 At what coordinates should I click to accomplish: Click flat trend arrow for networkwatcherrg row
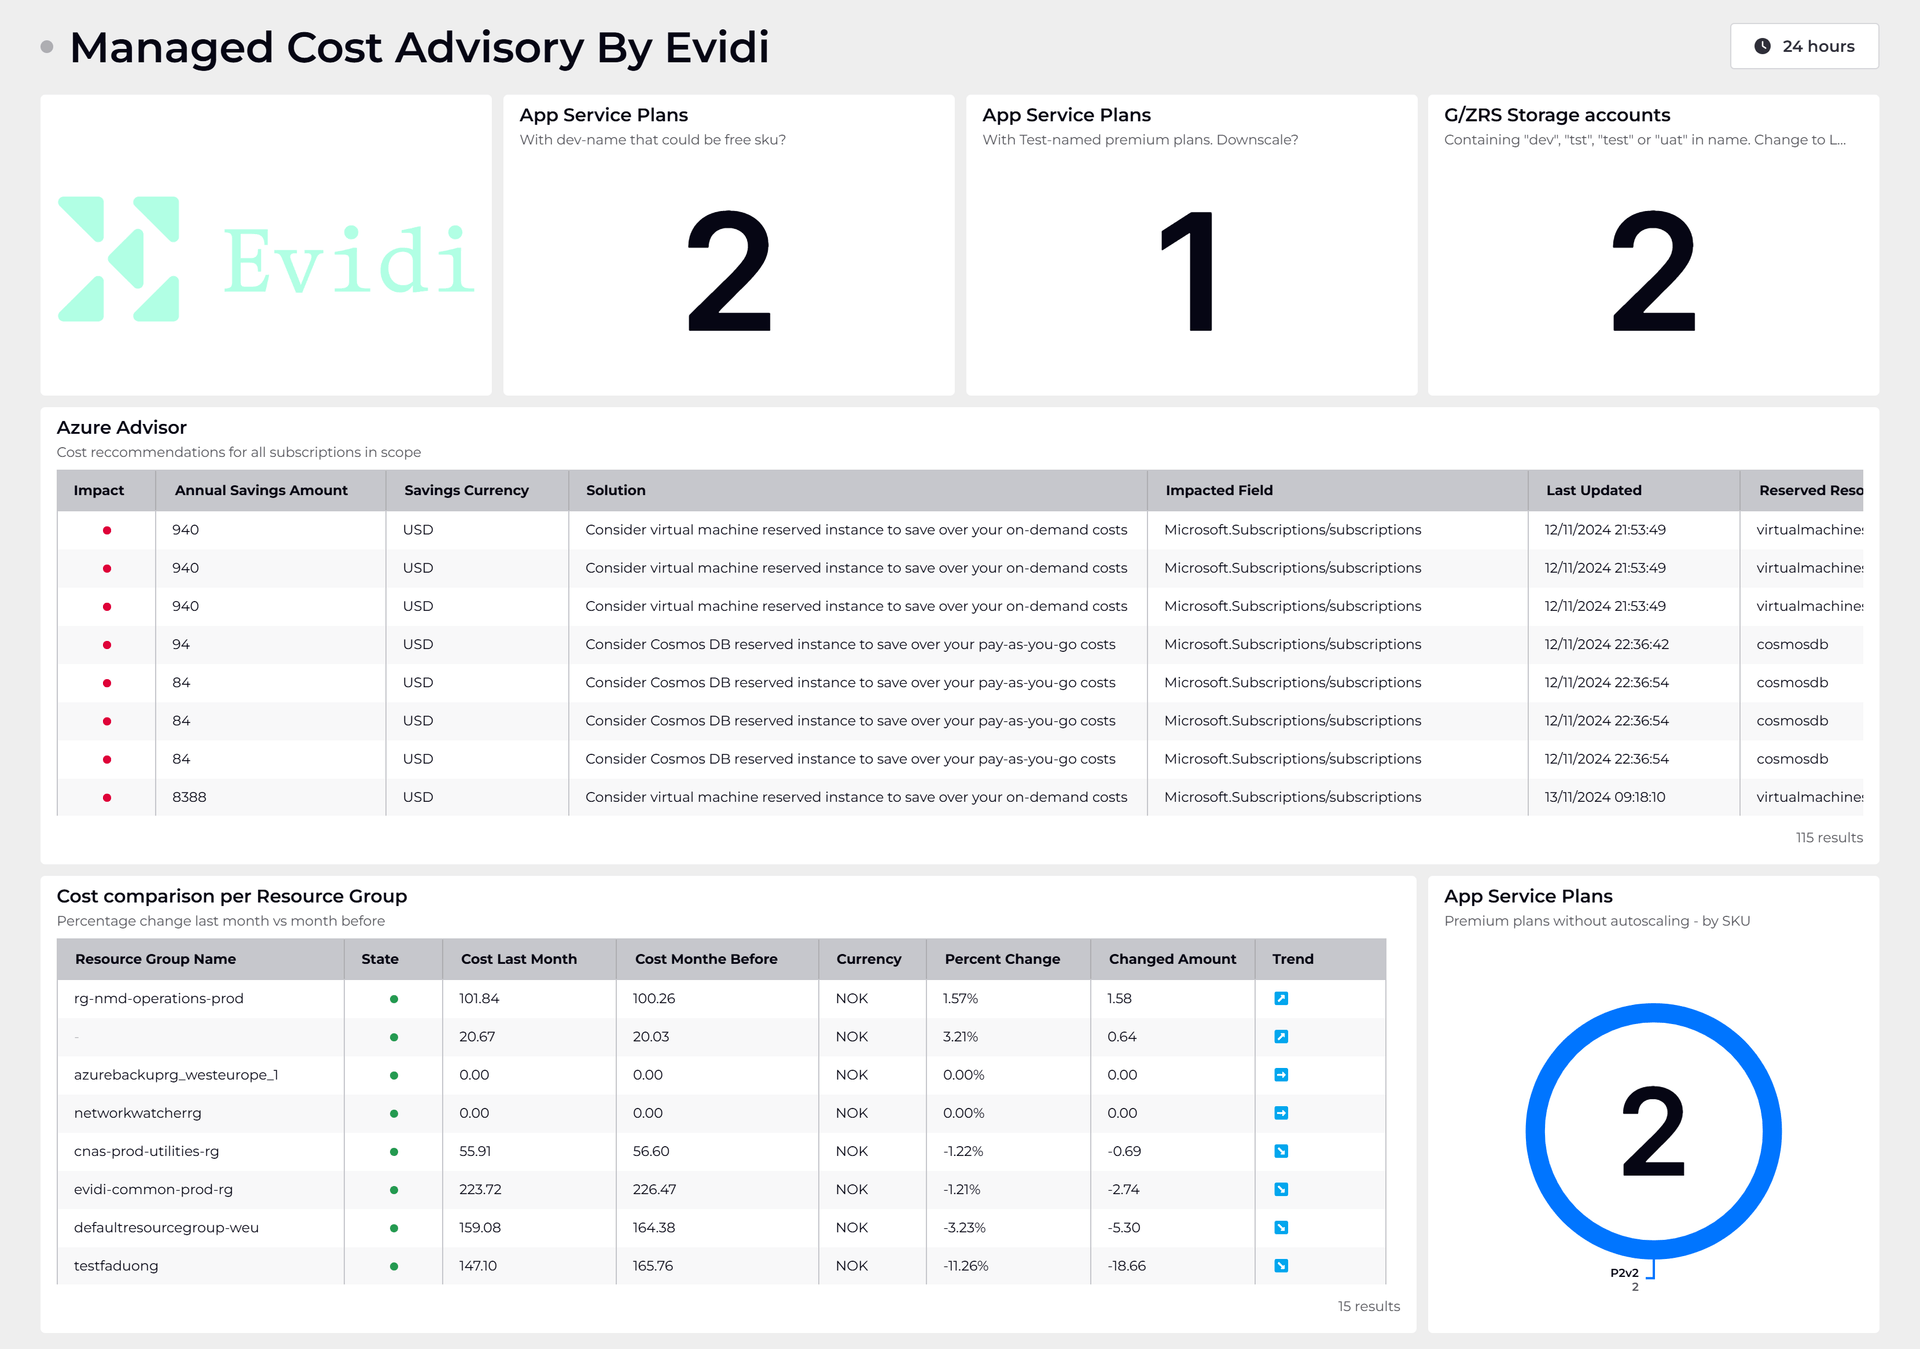click(x=1281, y=1113)
